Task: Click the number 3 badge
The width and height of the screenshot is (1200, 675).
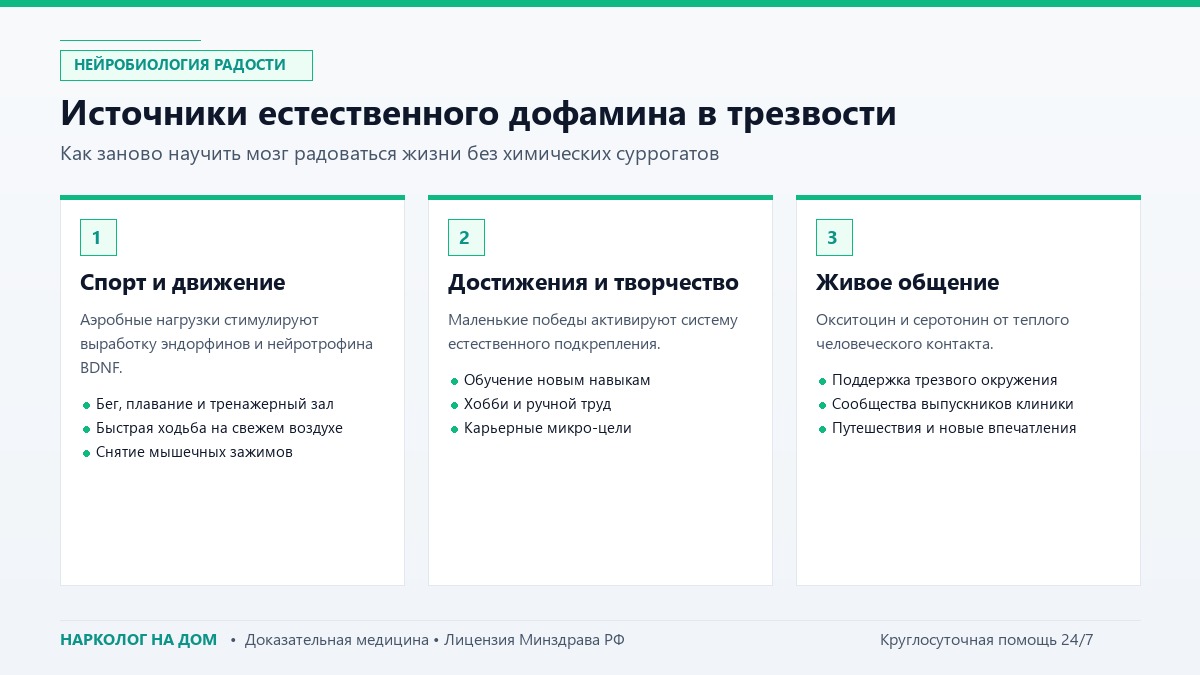Action: [x=834, y=237]
